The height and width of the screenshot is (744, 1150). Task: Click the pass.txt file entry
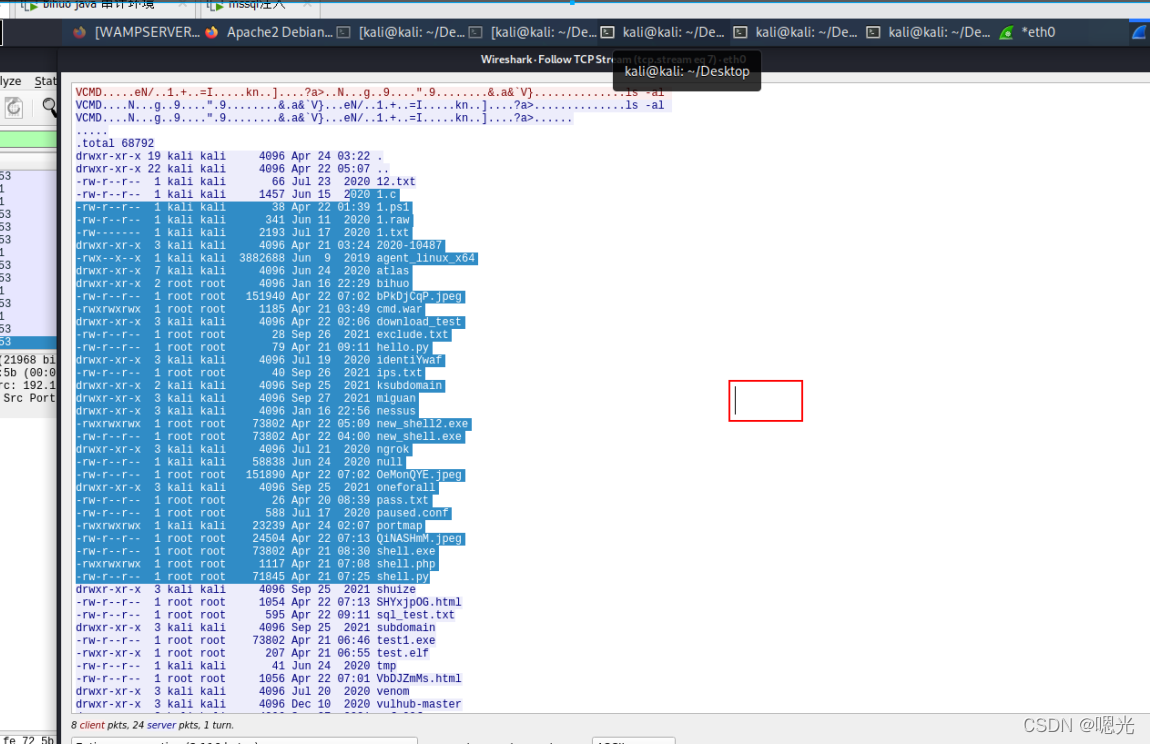coord(403,500)
